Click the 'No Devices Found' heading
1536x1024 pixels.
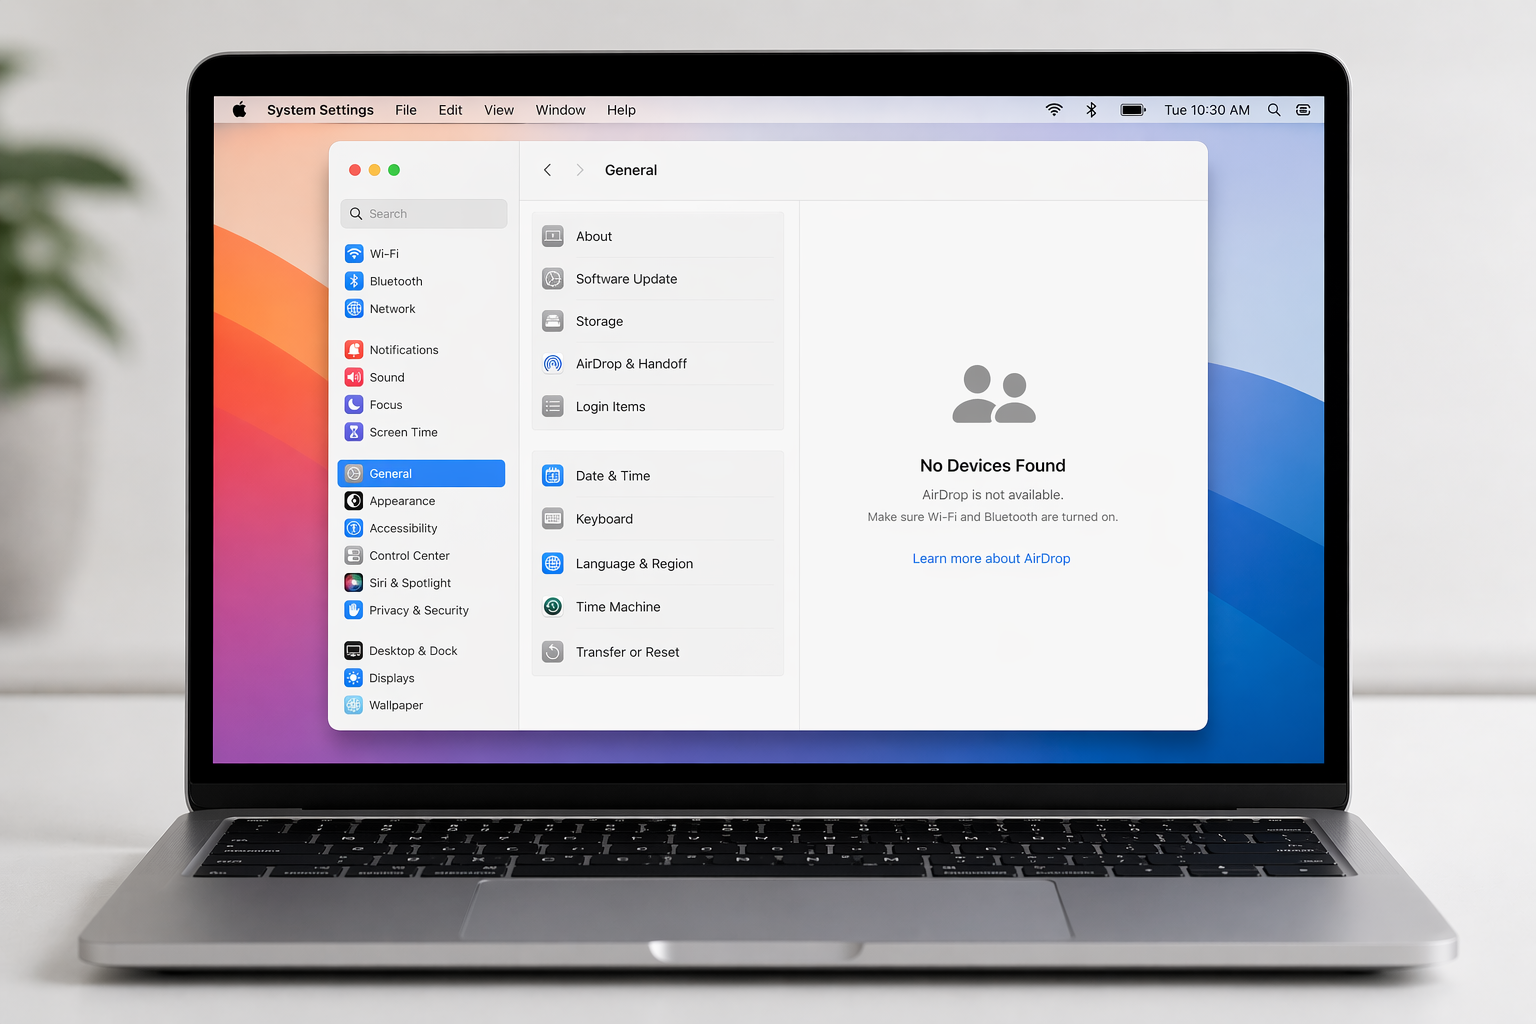point(993,465)
